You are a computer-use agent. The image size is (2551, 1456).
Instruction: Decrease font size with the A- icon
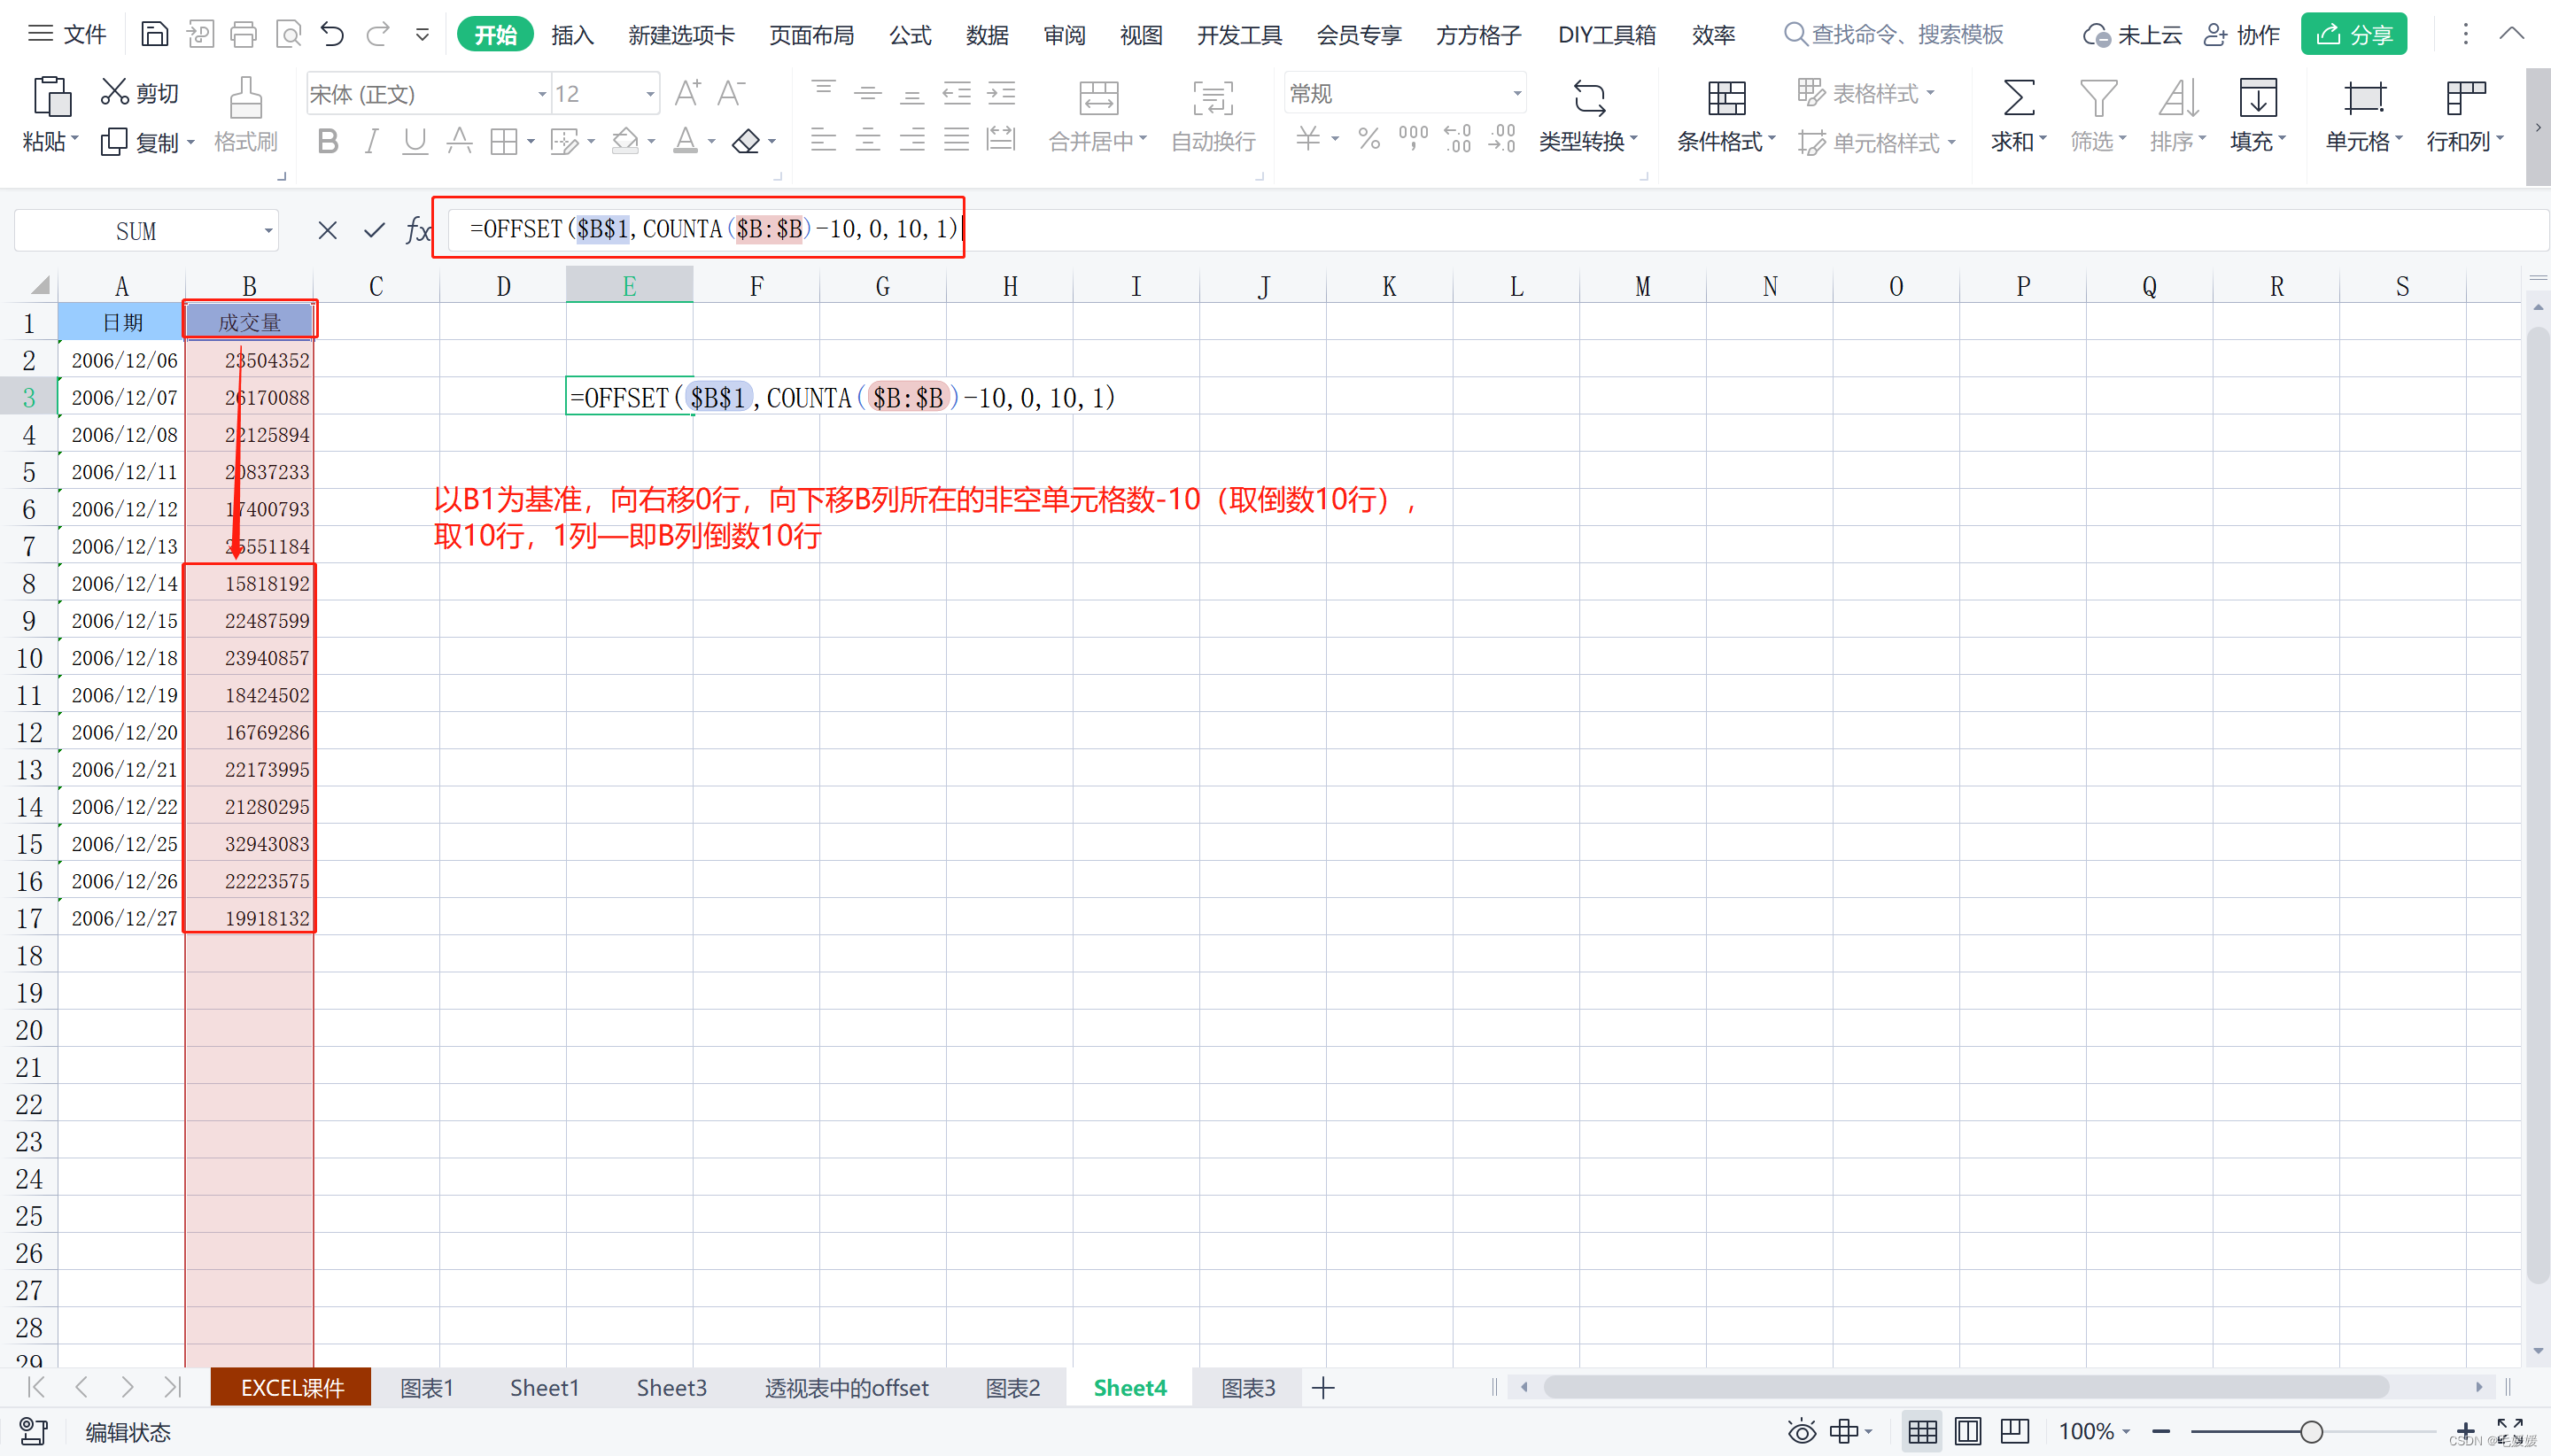point(731,93)
